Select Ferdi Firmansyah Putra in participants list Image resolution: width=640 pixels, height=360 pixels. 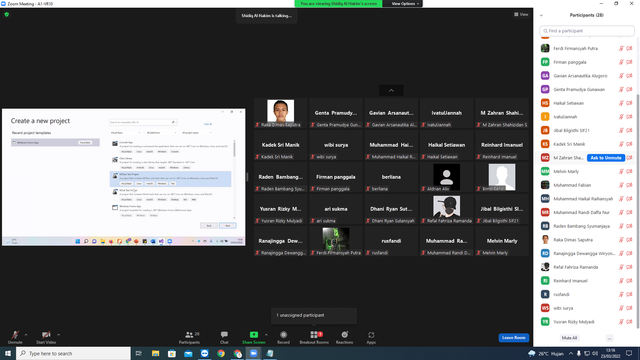coord(586,48)
